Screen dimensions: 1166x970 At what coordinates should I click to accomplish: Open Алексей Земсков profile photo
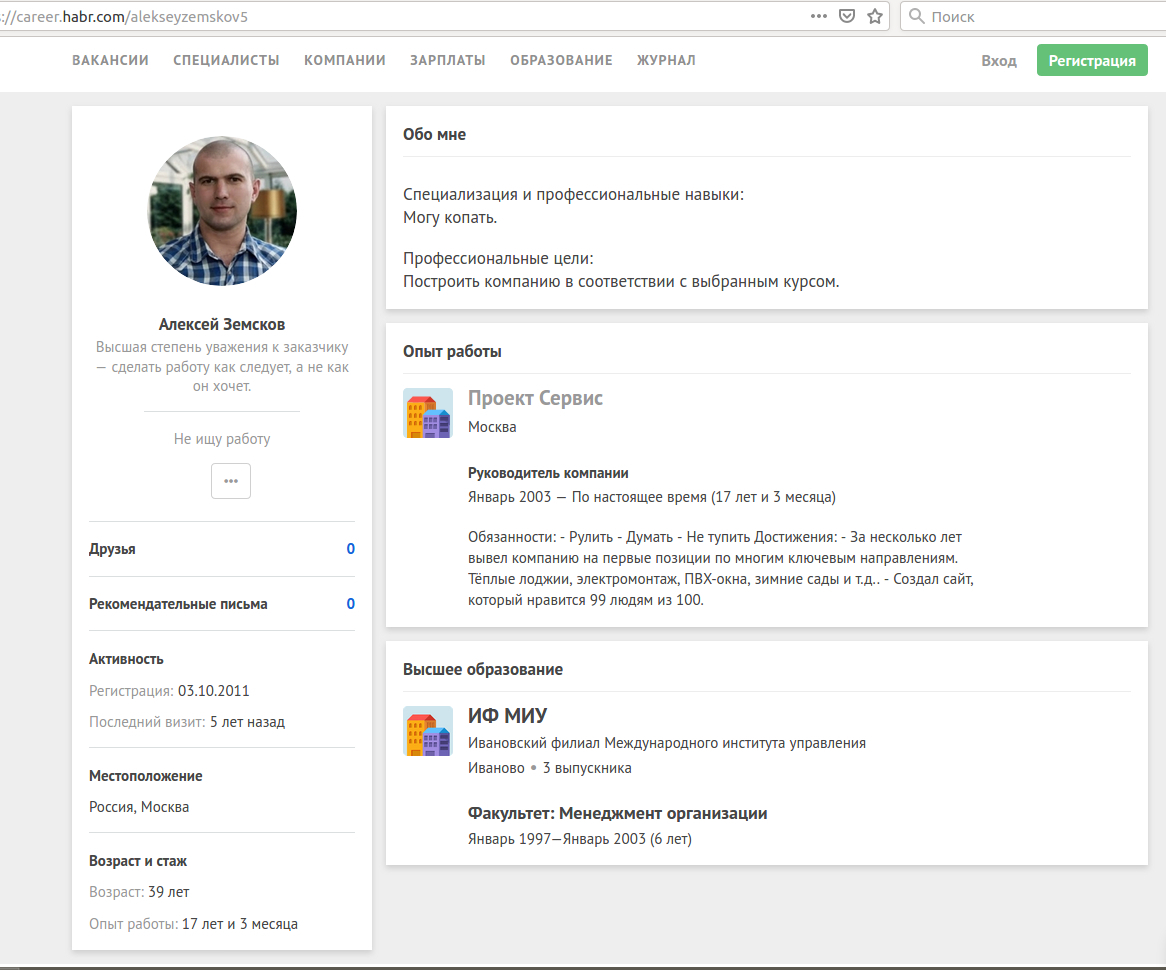(222, 212)
